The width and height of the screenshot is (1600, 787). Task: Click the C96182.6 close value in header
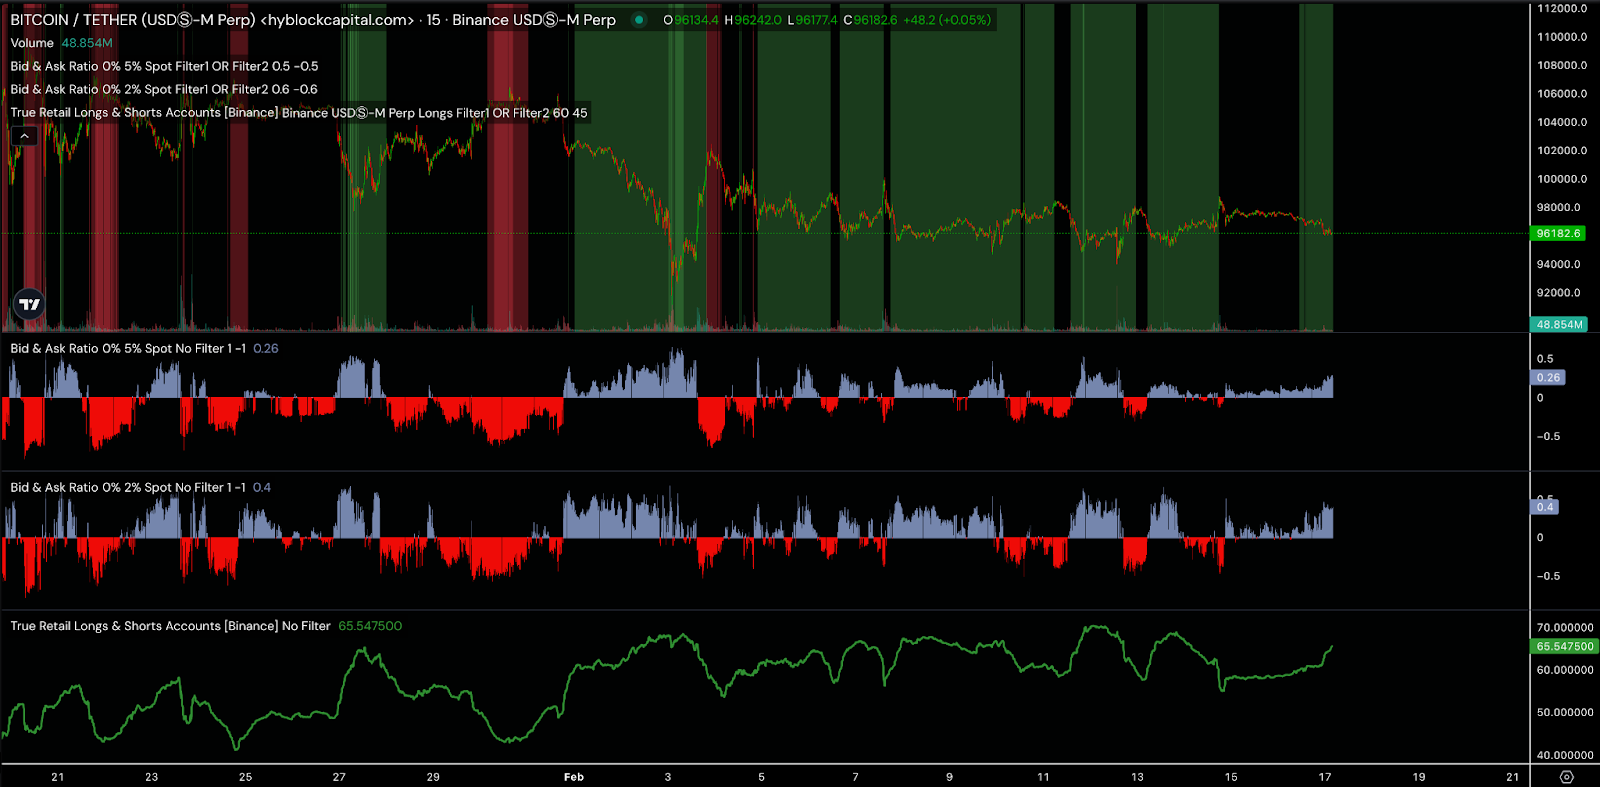[x=870, y=20]
